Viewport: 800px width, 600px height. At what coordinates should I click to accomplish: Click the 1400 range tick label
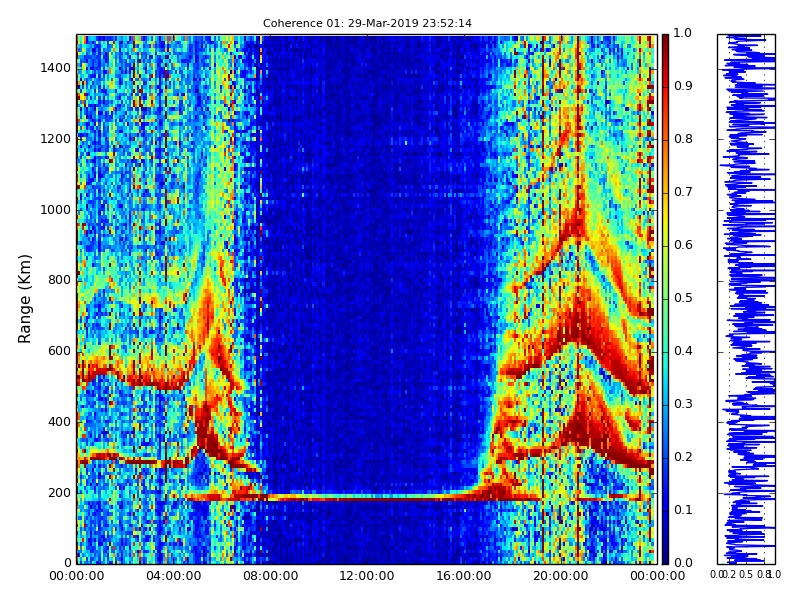[x=56, y=68]
